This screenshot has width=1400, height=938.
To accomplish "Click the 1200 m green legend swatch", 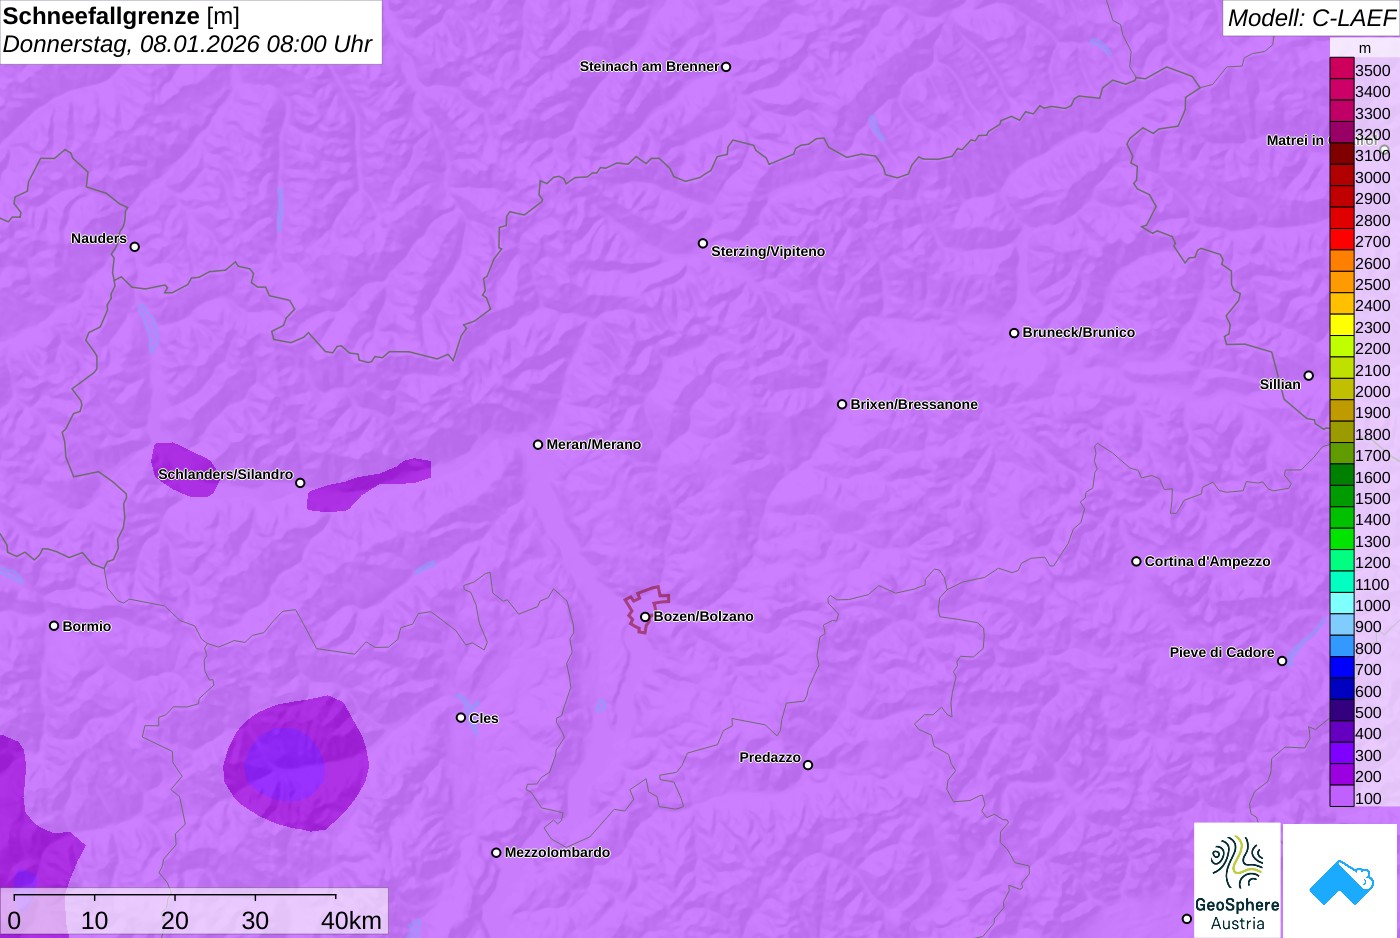I will (x=1342, y=561).
